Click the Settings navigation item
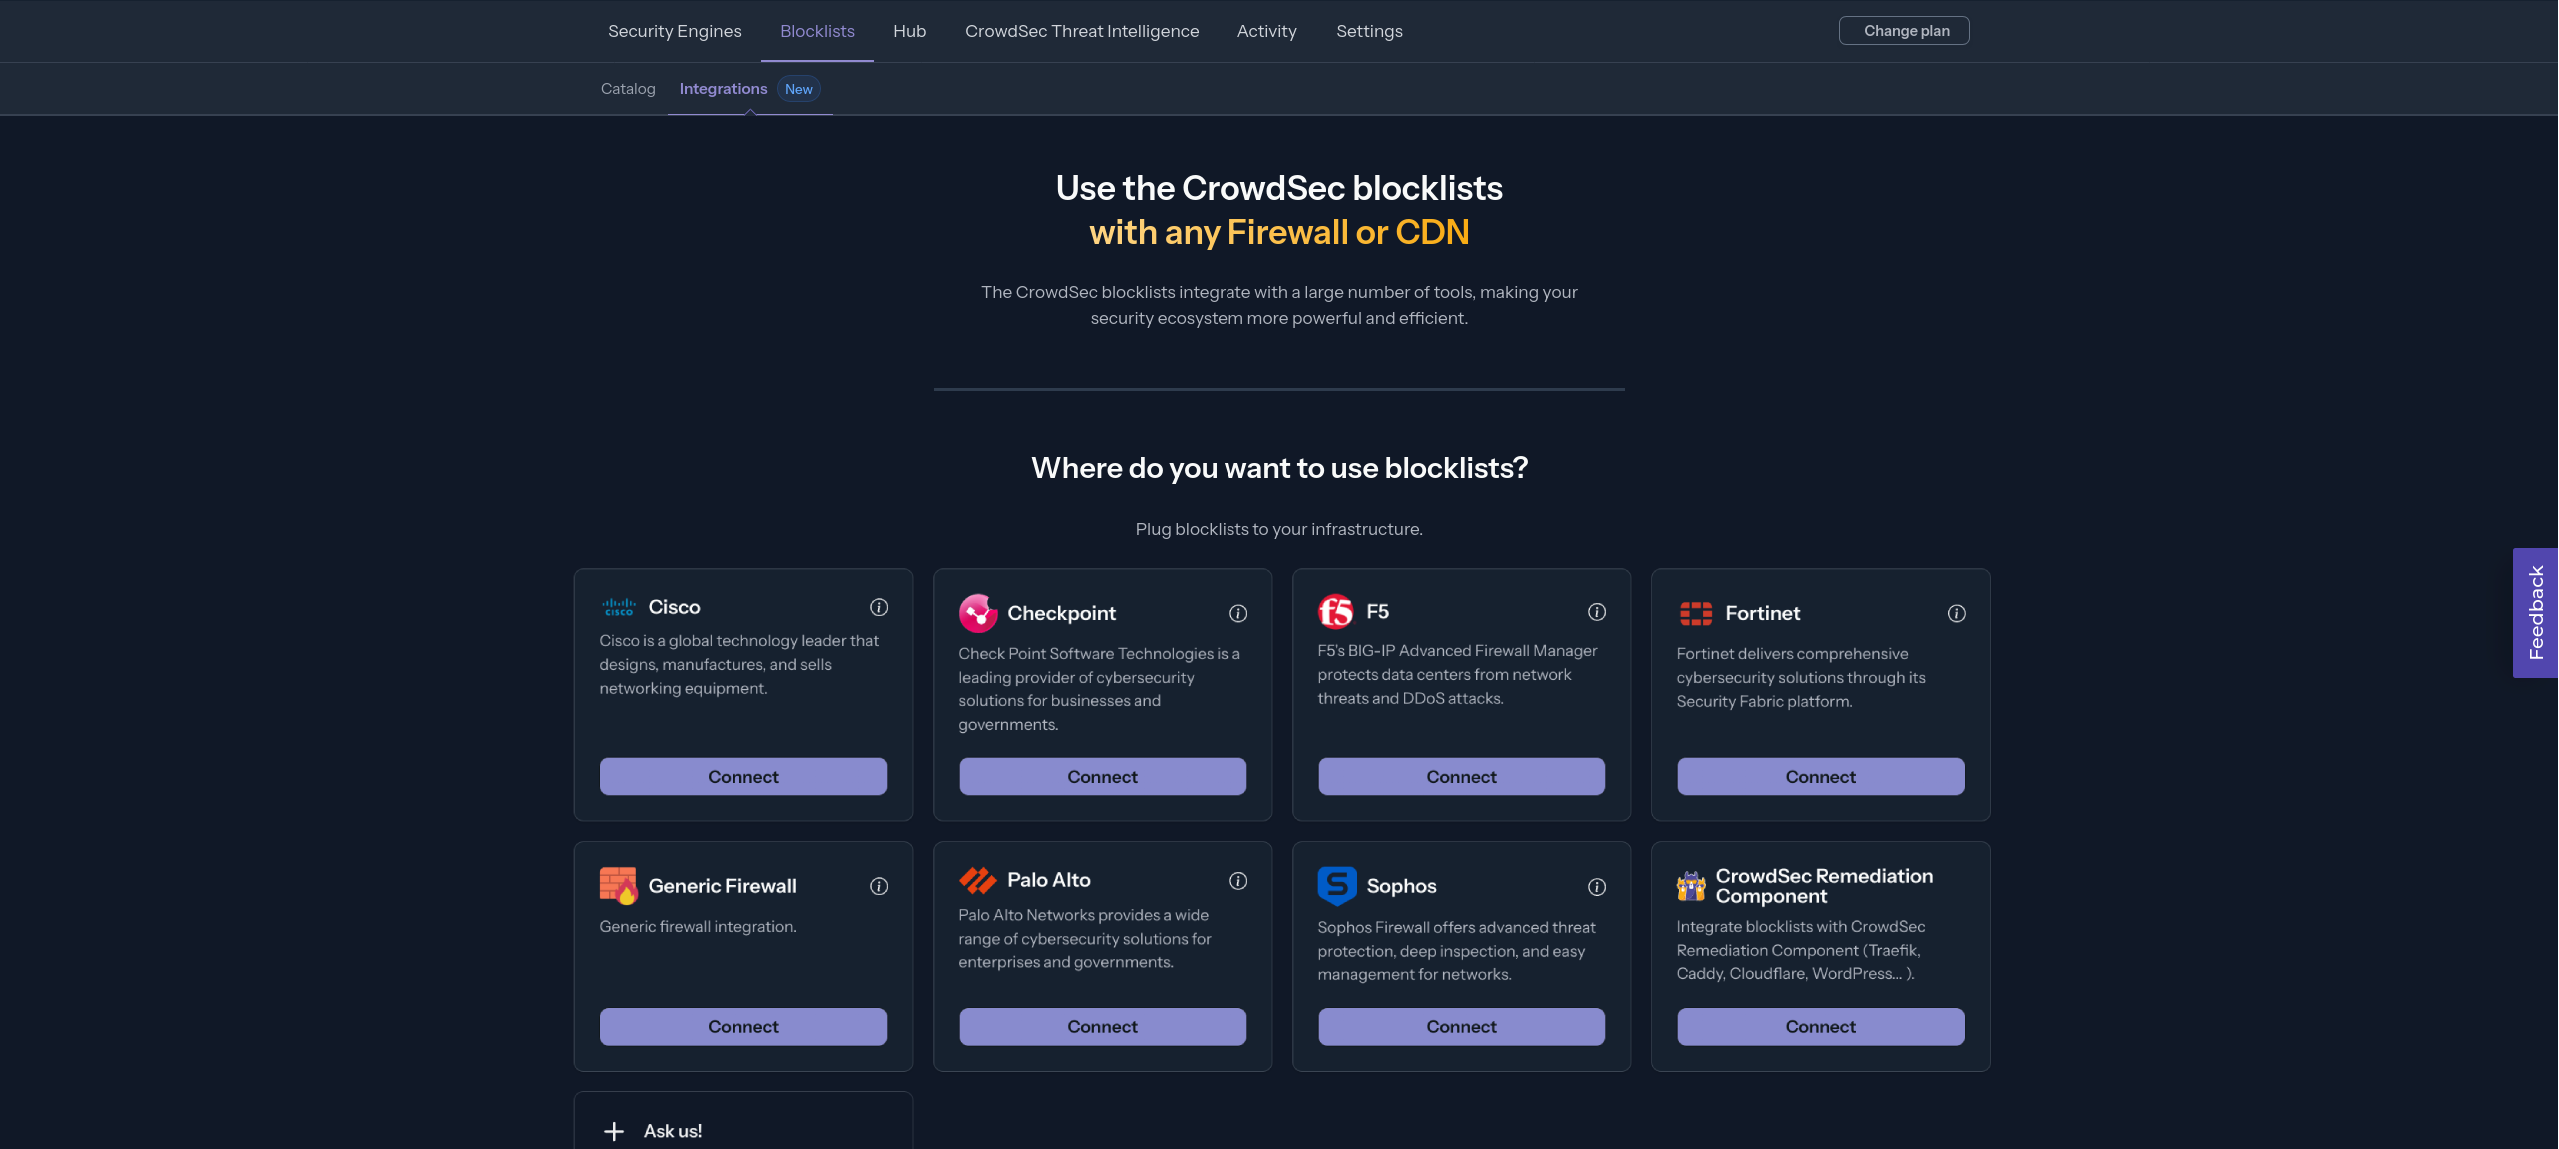The width and height of the screenshot is (2559, 1149). [1369, 31]
